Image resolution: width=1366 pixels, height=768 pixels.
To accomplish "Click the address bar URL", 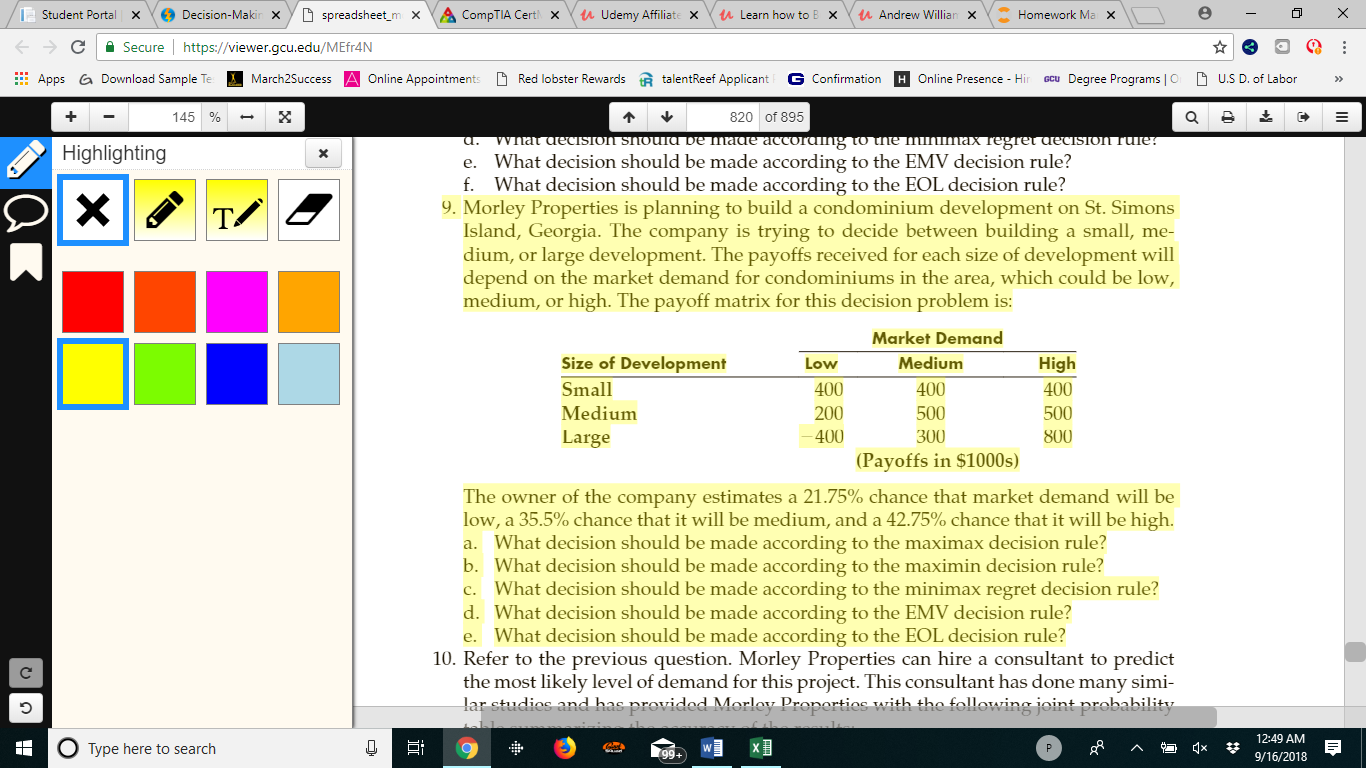I will [280, 47].
